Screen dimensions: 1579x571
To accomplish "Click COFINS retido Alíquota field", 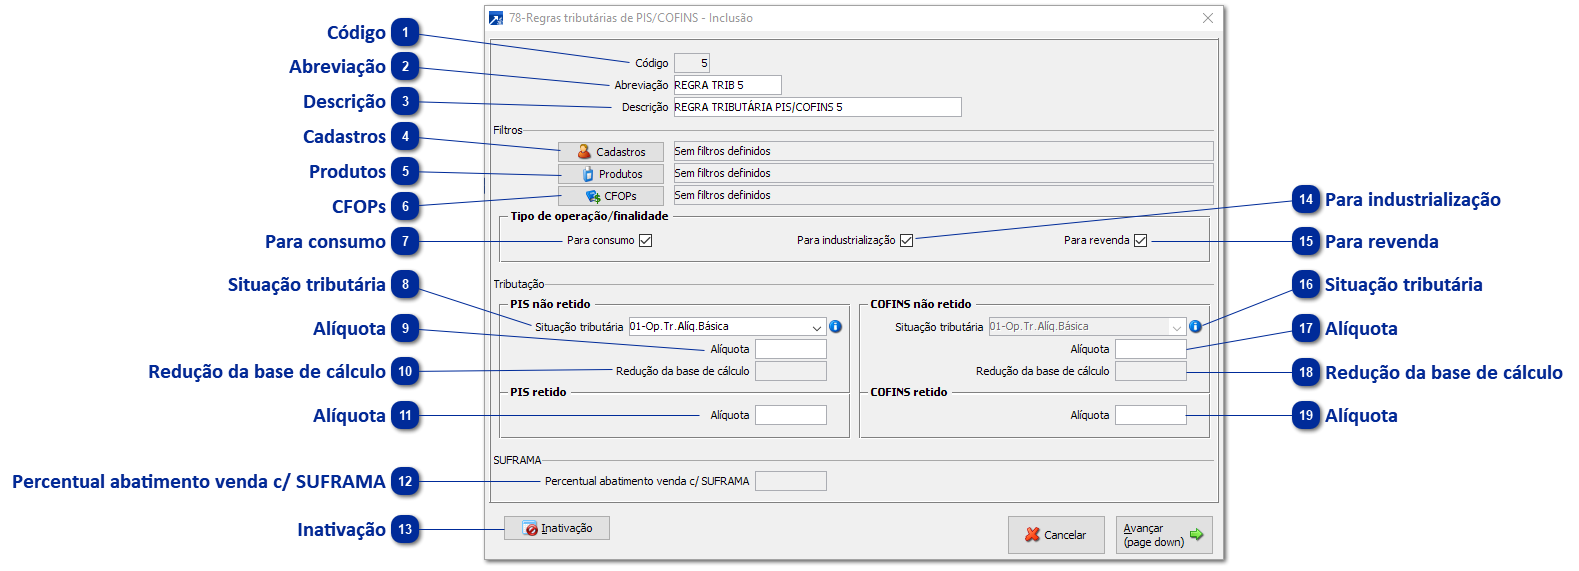I will pyautogui.click(x=1151, y=415).
